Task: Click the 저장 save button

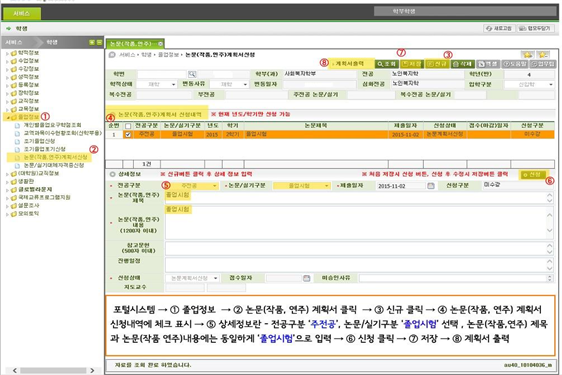Action: coord(411,64)
